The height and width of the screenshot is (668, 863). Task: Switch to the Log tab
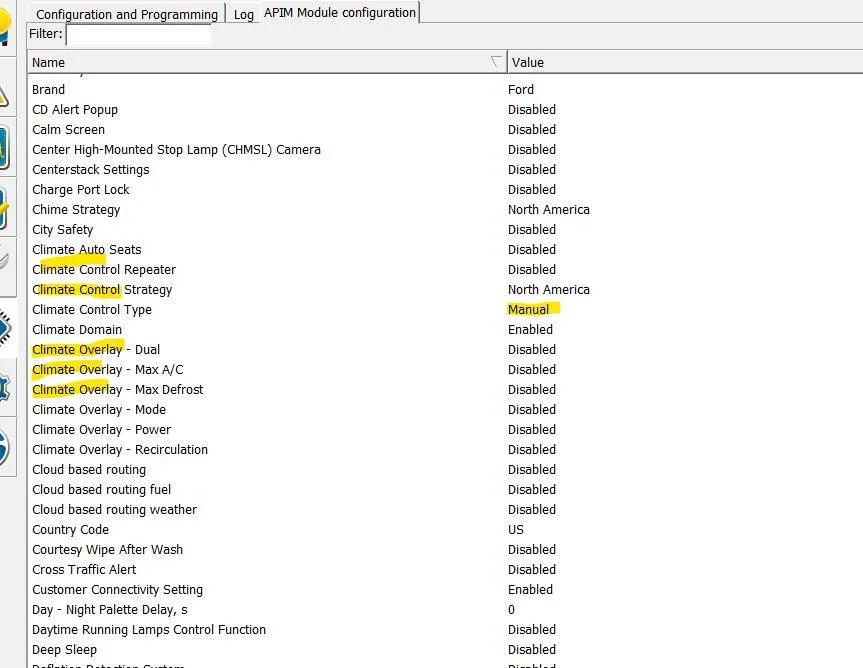[x=243, y=15]
